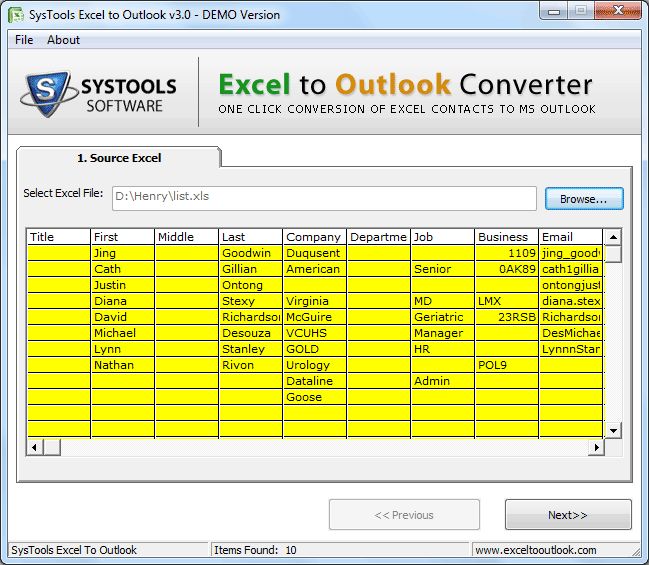
Task: Open the About menu
Action: (x=63, y=40)
